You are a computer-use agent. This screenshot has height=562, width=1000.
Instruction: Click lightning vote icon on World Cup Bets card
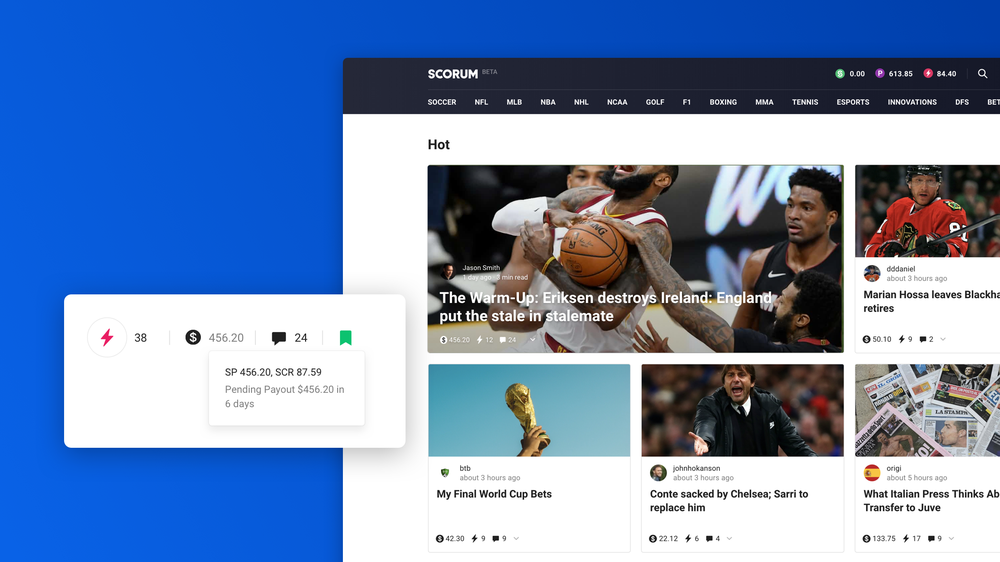tap(474, 538)
